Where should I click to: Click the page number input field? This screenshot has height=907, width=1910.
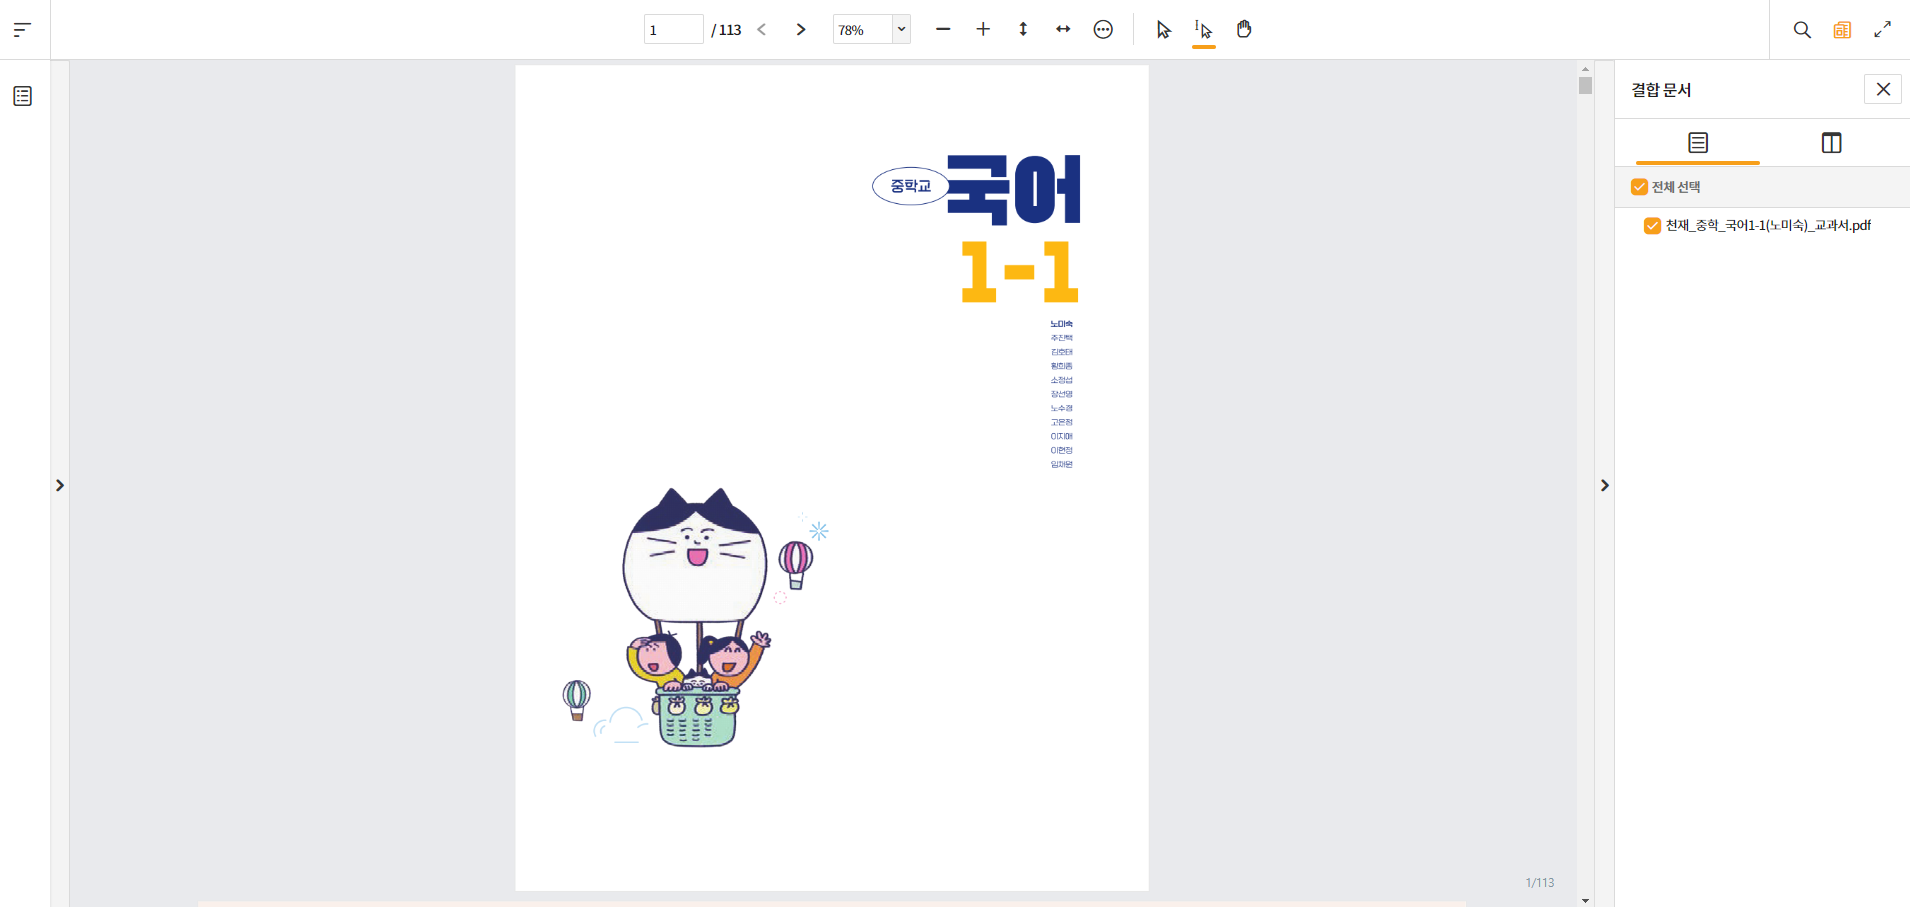point(673,30)
